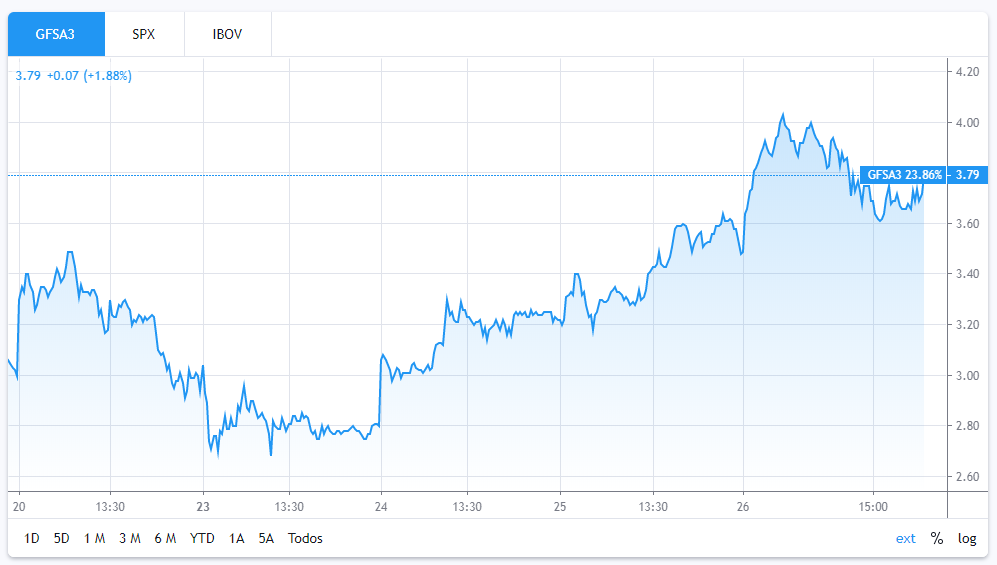Enable the log scale
This screenshot has height=565, width=997.
[x=967, y=538]
